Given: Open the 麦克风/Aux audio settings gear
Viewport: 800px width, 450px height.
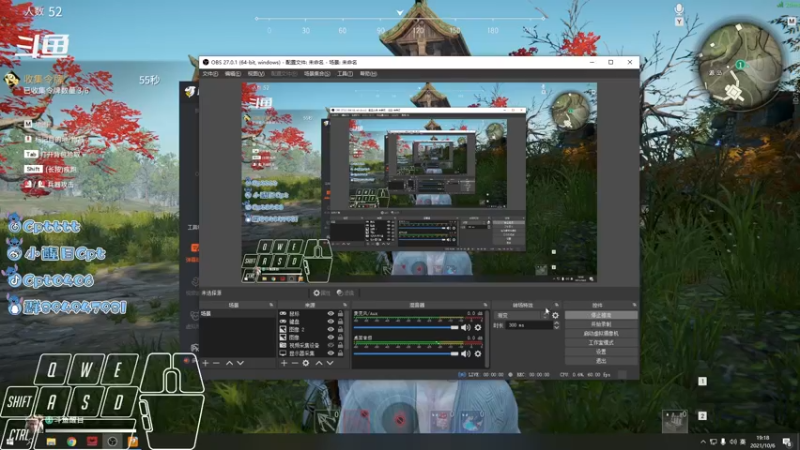Looking at the screenshot, I should click(x=478, y=328).
